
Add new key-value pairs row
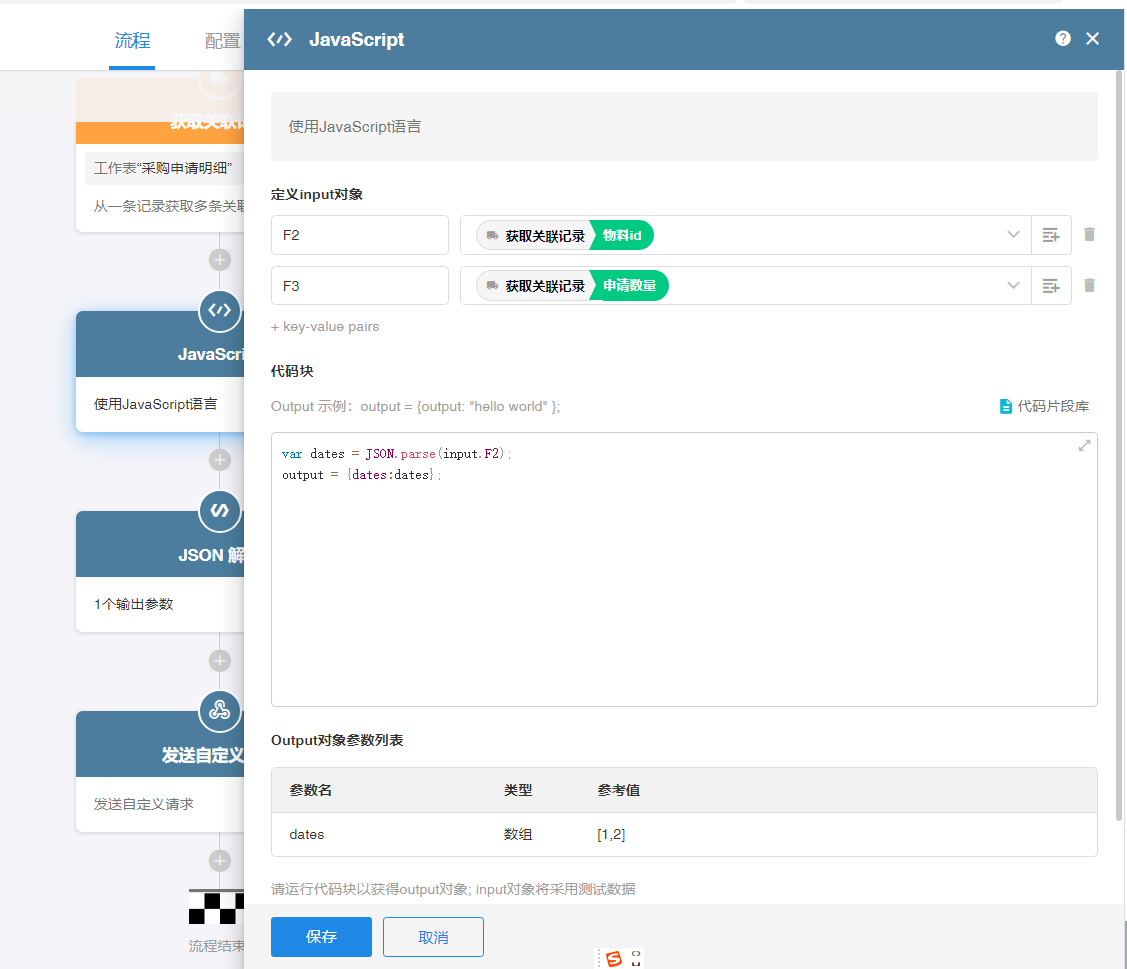[x=325, y=327]
